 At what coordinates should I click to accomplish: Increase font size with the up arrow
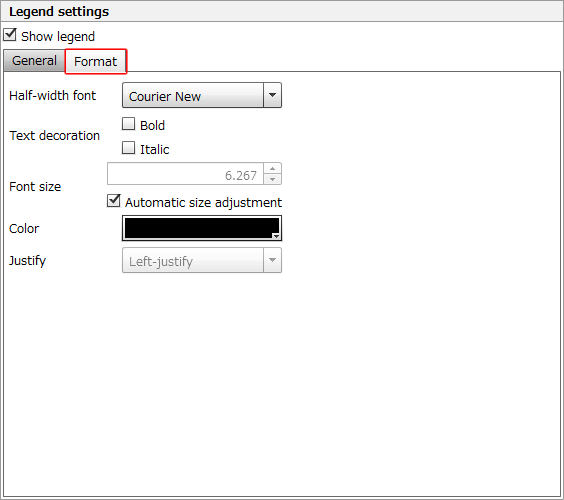point(273,169)
